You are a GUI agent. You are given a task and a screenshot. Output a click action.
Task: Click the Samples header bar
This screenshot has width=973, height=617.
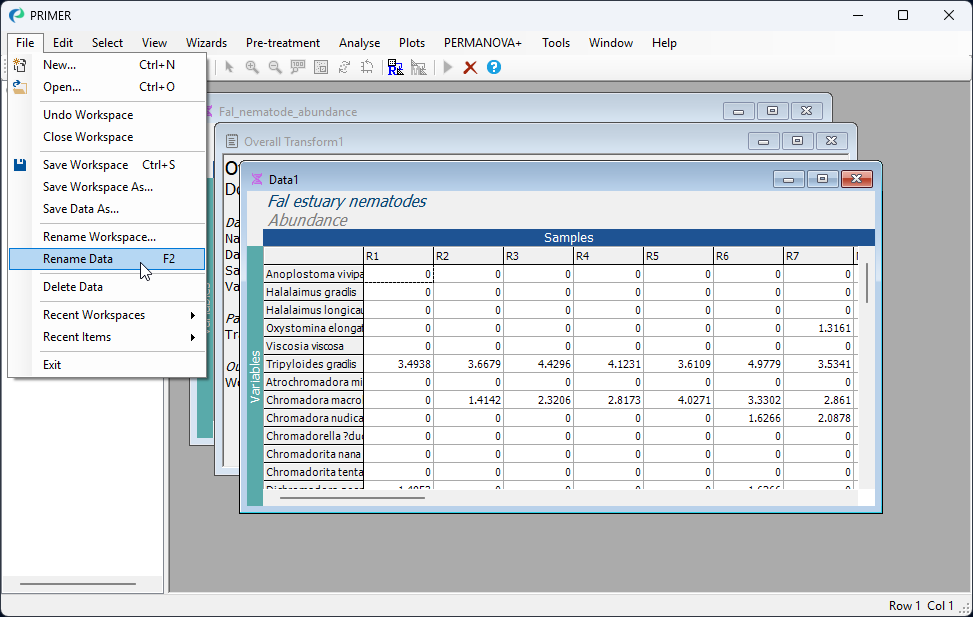pyautogui.click(x=568, y=238)
